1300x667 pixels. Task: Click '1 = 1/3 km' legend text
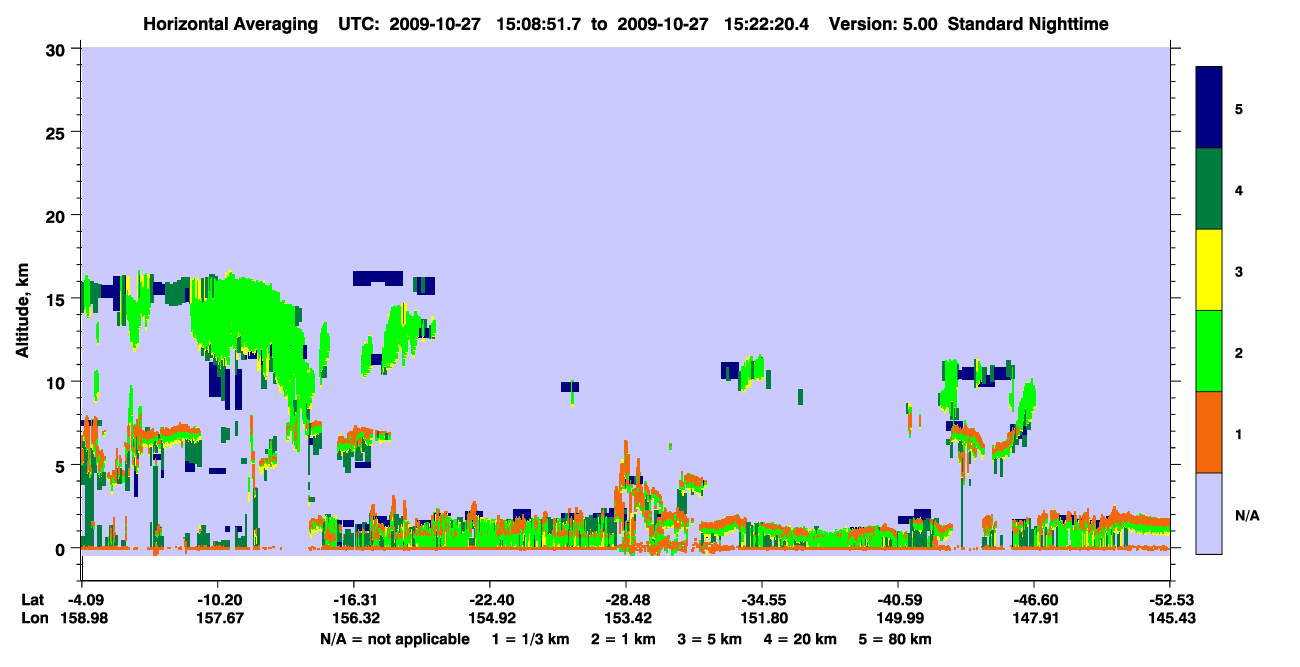tap(528, 639)
